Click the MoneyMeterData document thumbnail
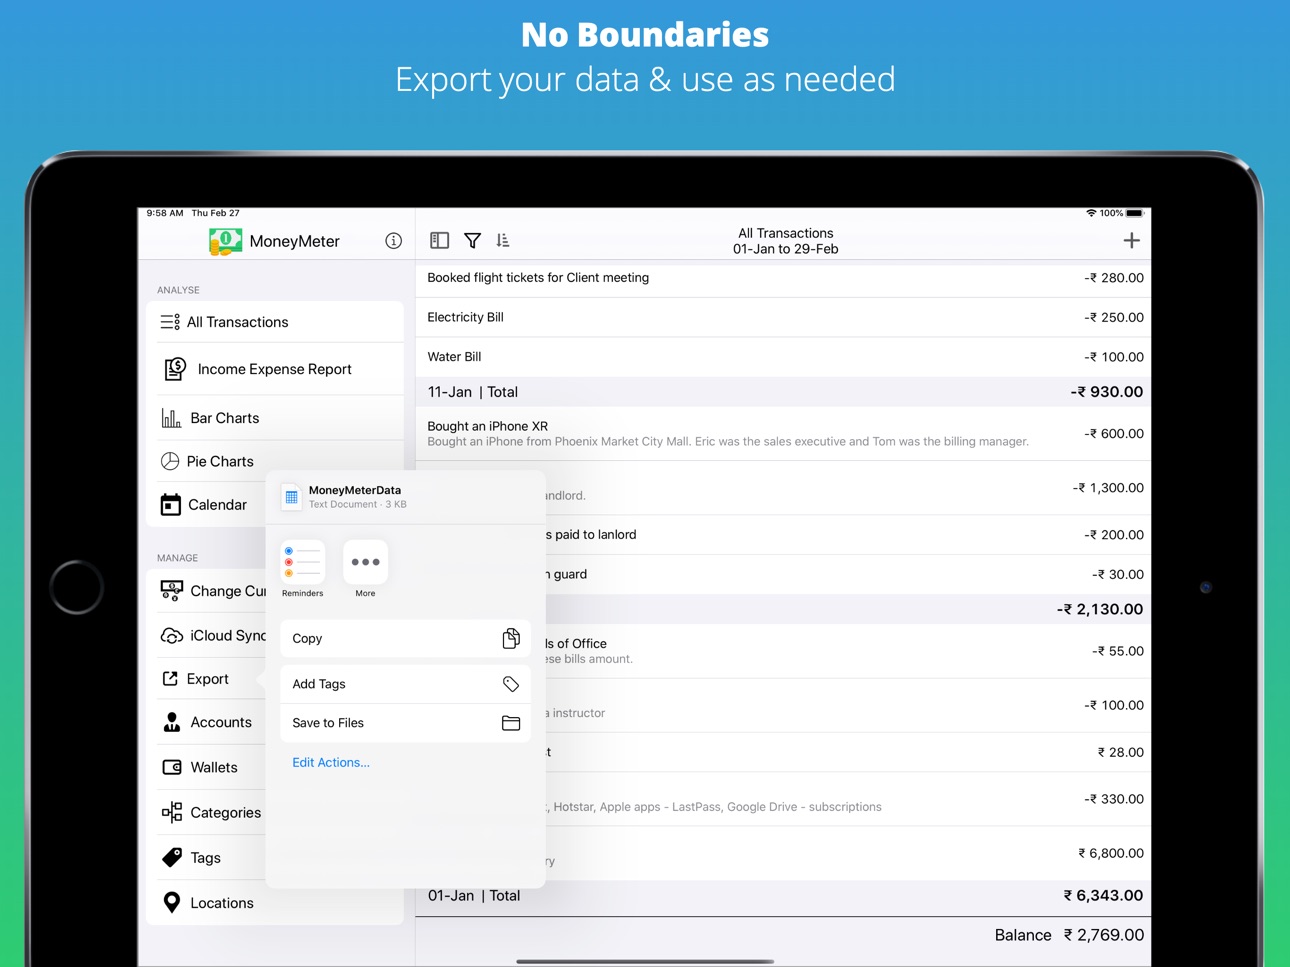The height and width of the screenshot is (967, 1290). pos(291,497)
